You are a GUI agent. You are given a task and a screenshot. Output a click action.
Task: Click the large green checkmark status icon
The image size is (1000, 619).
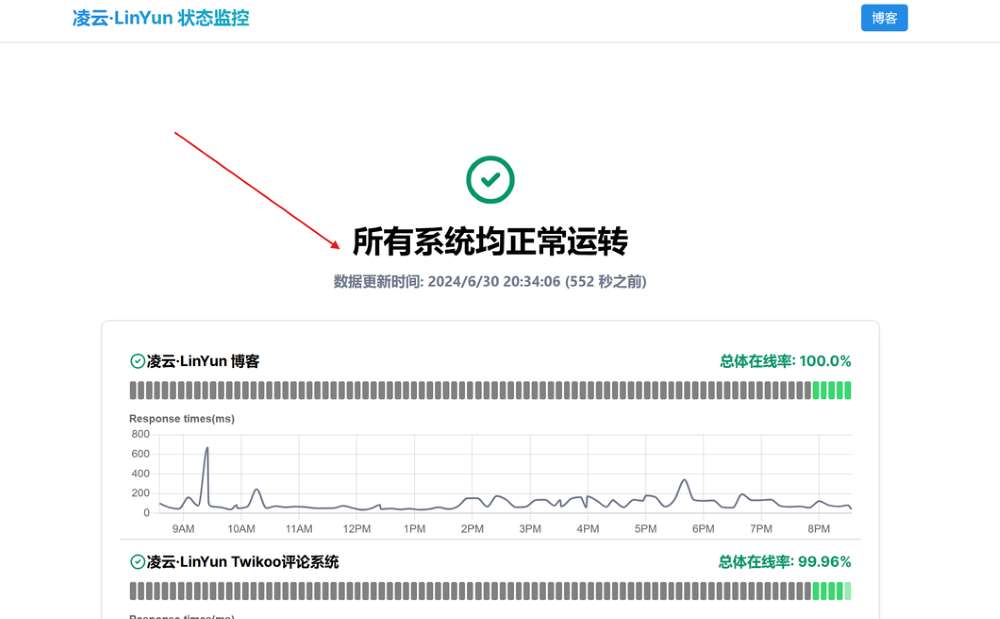click(490, 180)
